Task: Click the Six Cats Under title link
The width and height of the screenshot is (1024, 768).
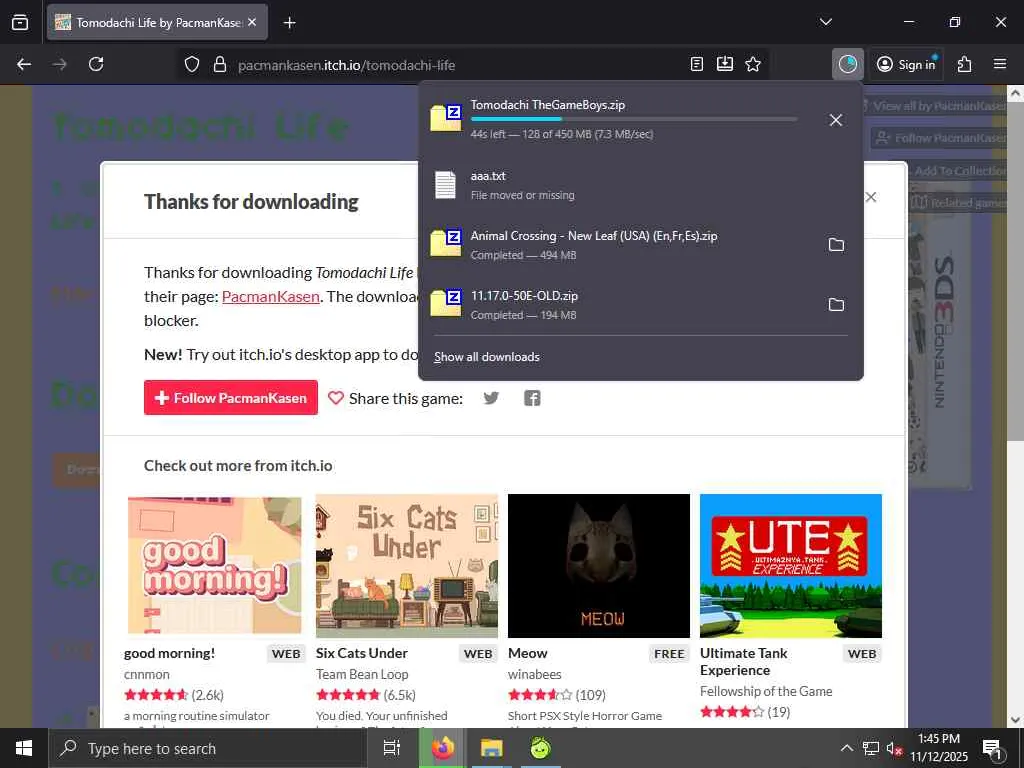Action: click(362, 653)
